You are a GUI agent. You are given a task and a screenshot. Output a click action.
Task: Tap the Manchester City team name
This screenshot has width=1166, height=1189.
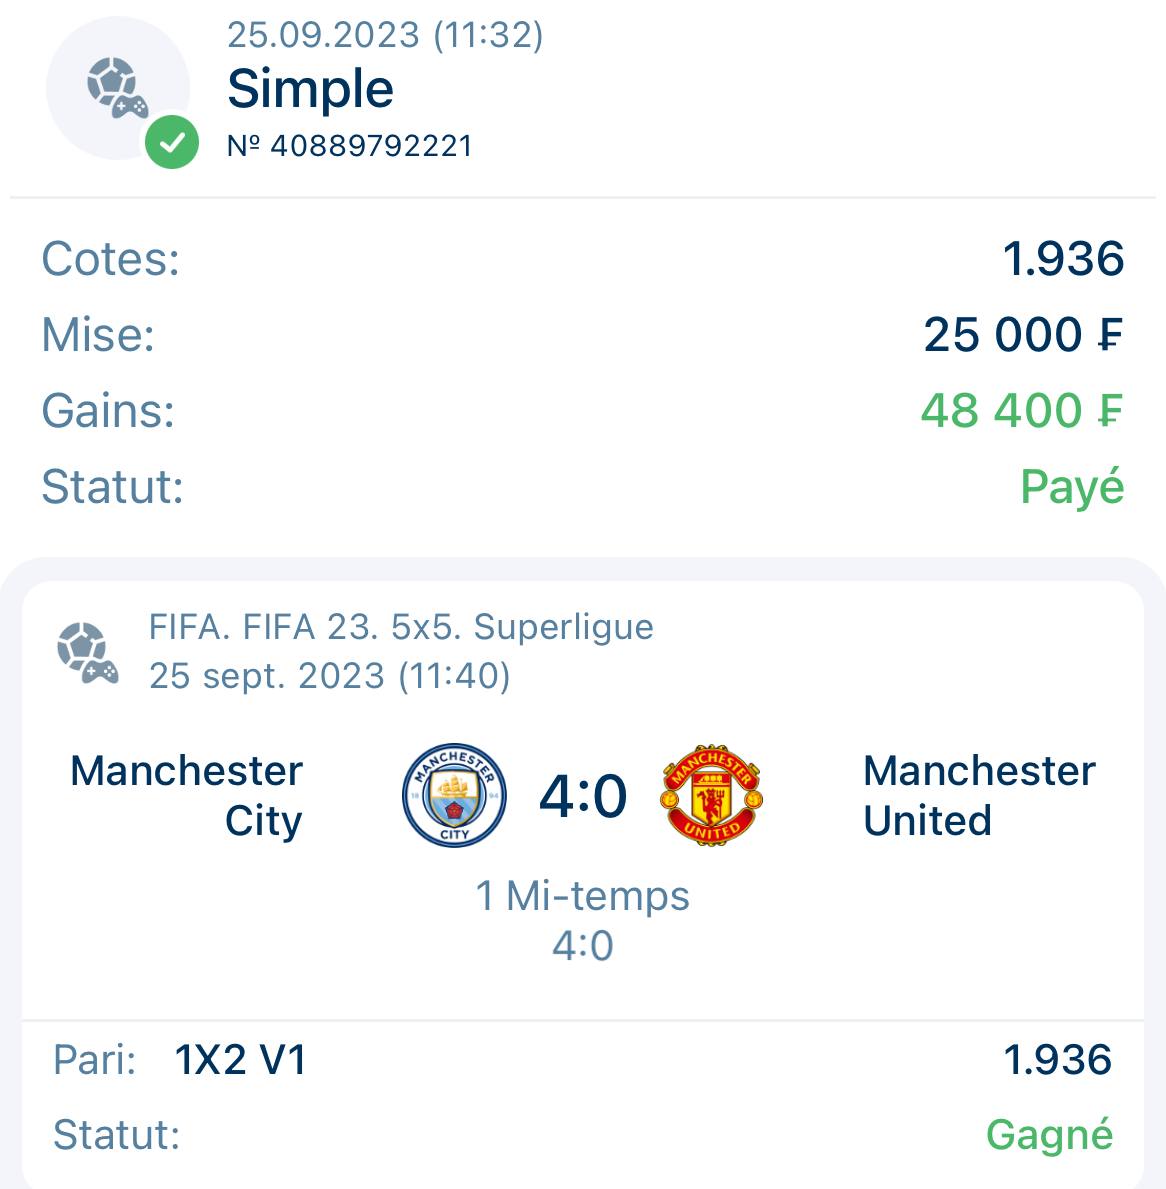187,795
